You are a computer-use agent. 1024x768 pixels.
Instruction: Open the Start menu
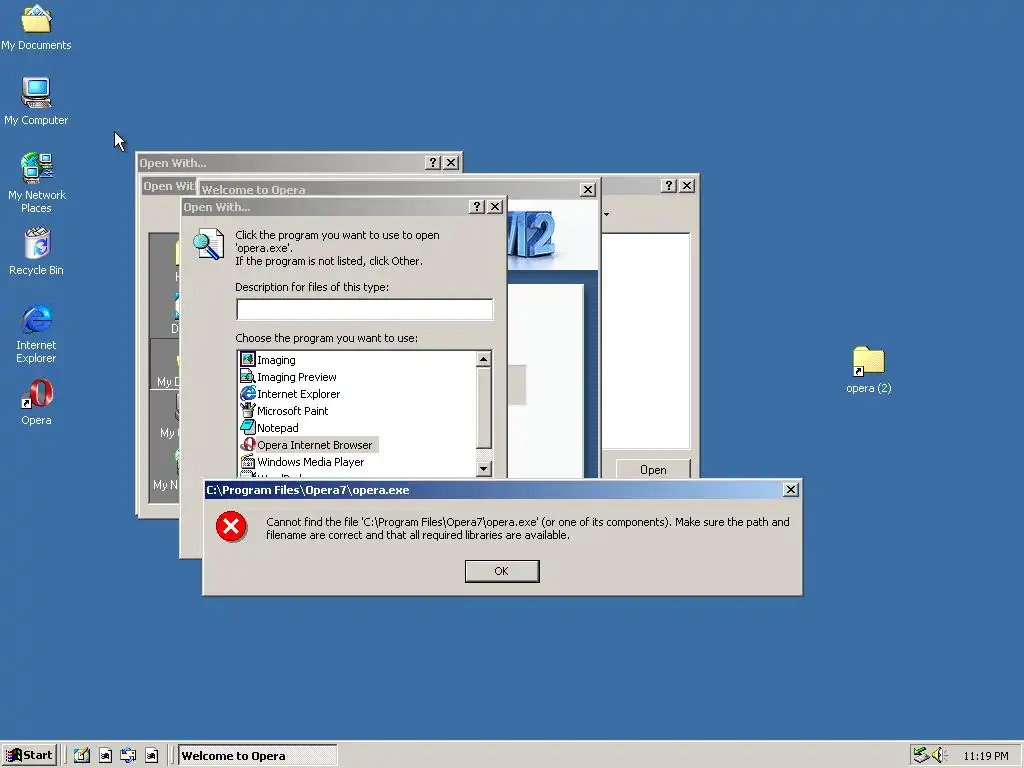coord(29,755)
